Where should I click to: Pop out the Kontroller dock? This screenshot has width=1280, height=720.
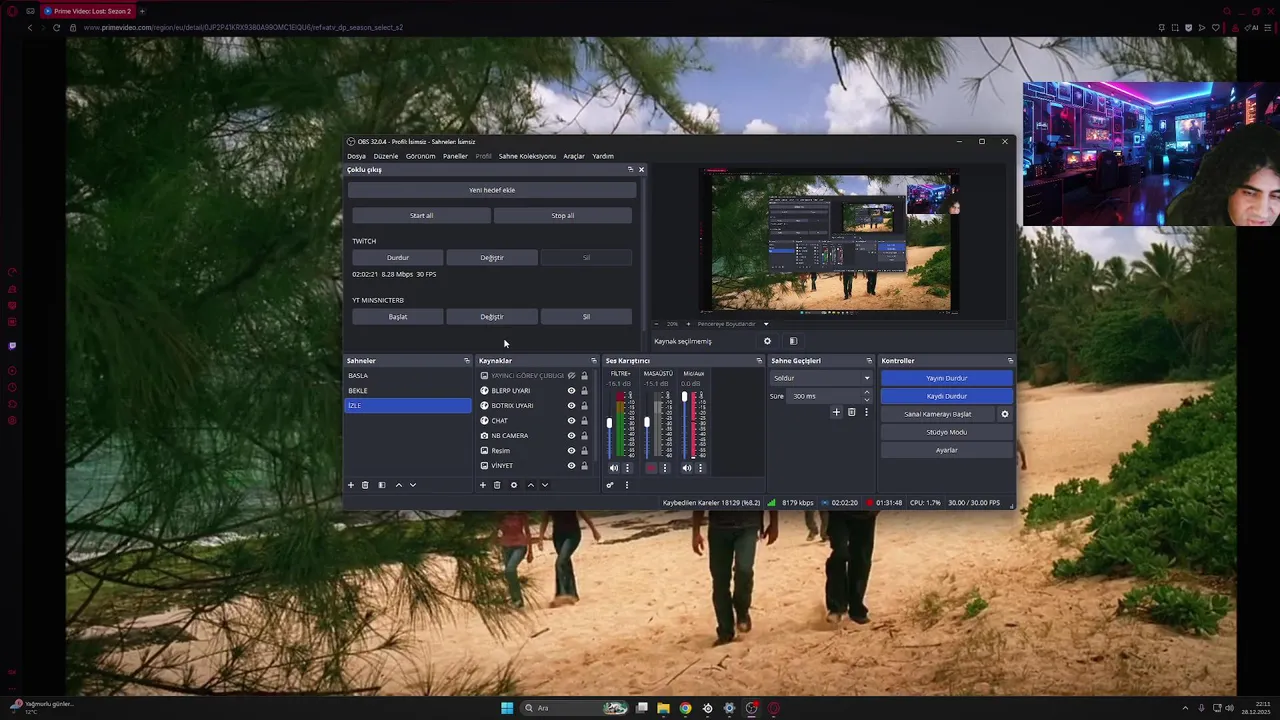(x=1010, y=361)
